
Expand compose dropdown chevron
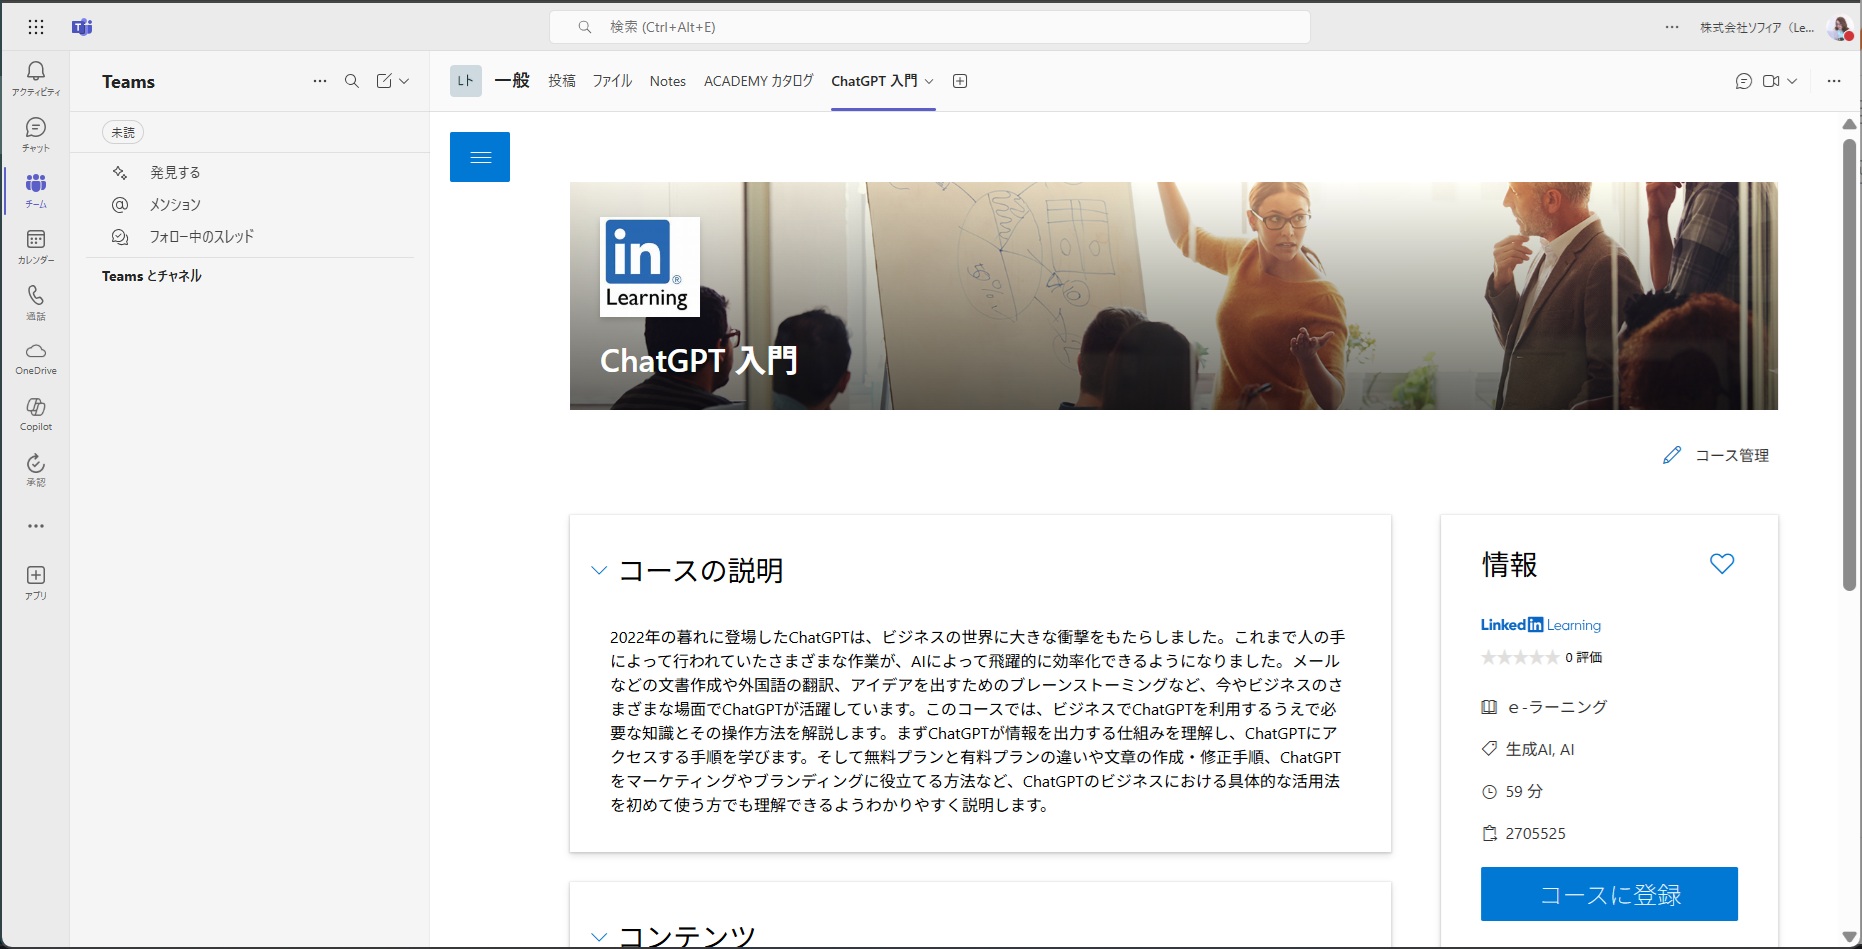(x=404, y=81)
